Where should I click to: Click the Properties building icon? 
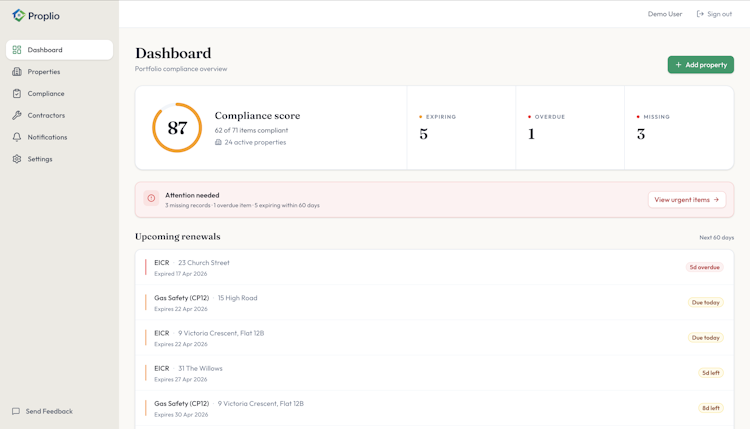17,72
